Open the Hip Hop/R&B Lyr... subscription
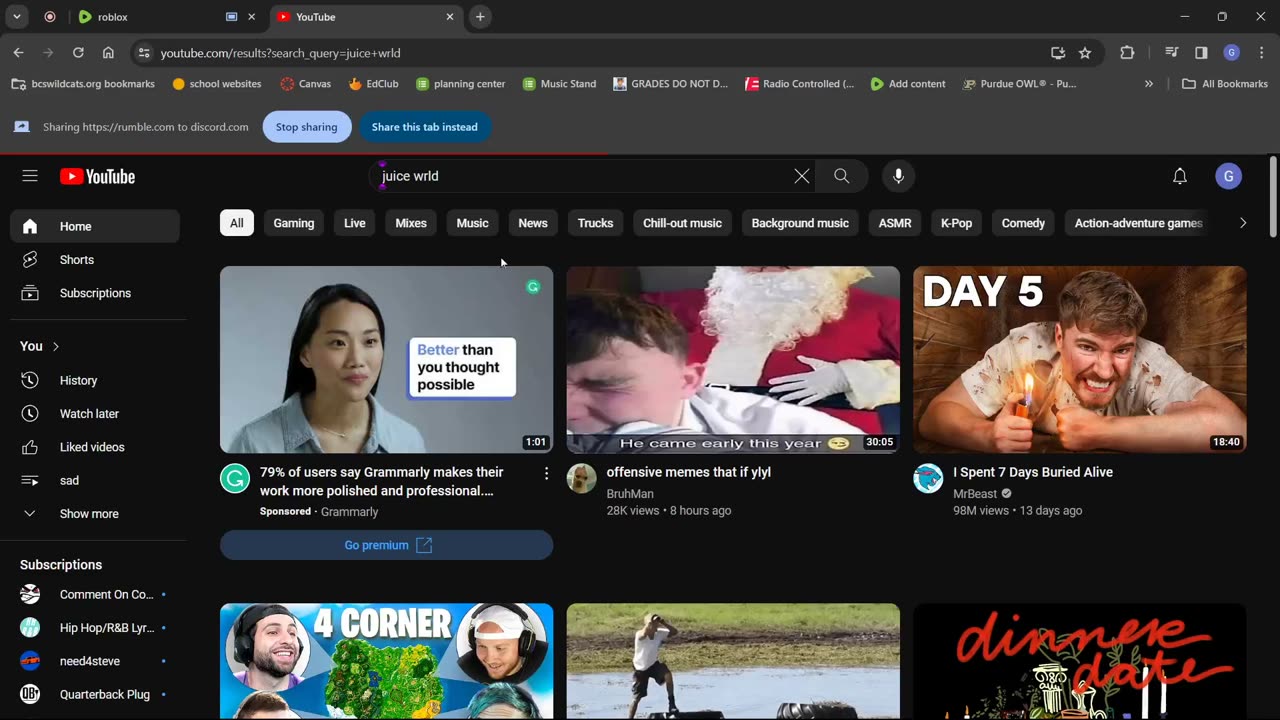Image resolution: width=1280 pixels, height=720 pixels. [x=98, y=628]
